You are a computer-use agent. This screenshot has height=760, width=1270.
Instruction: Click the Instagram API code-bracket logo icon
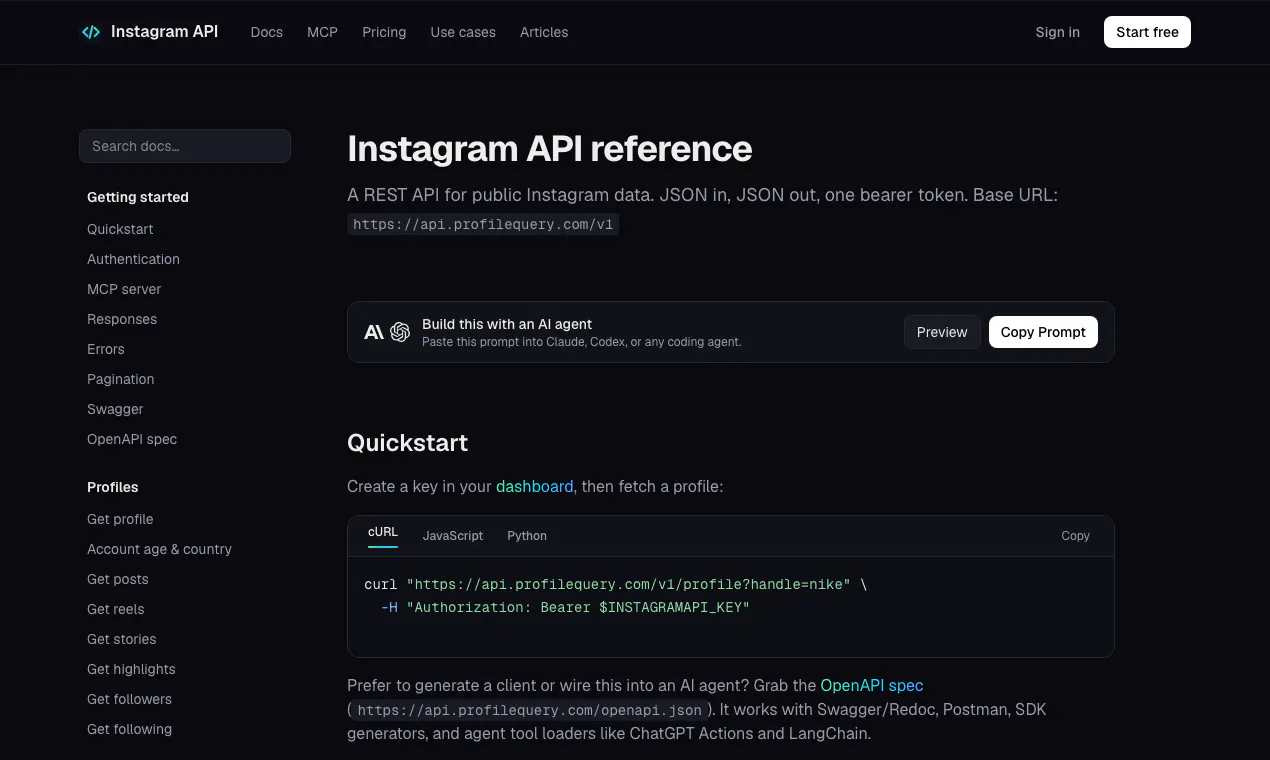(x=91, y=32)
